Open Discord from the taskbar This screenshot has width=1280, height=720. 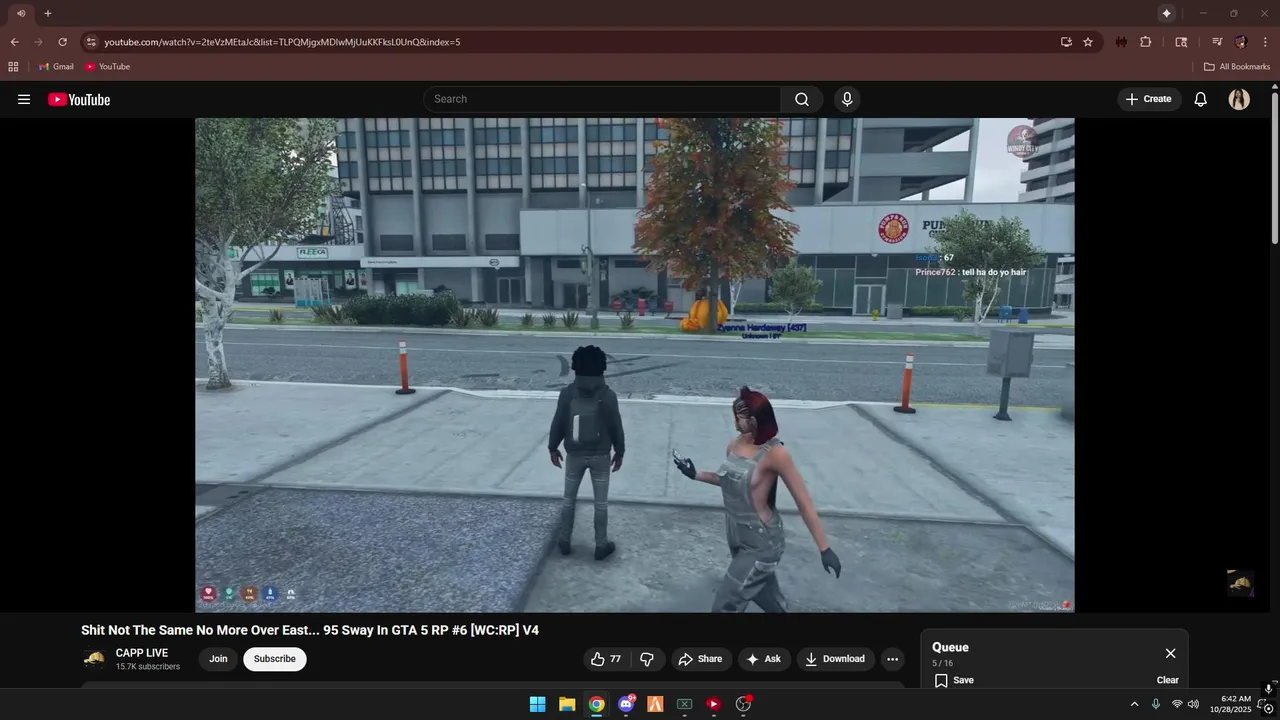(626, 704)
